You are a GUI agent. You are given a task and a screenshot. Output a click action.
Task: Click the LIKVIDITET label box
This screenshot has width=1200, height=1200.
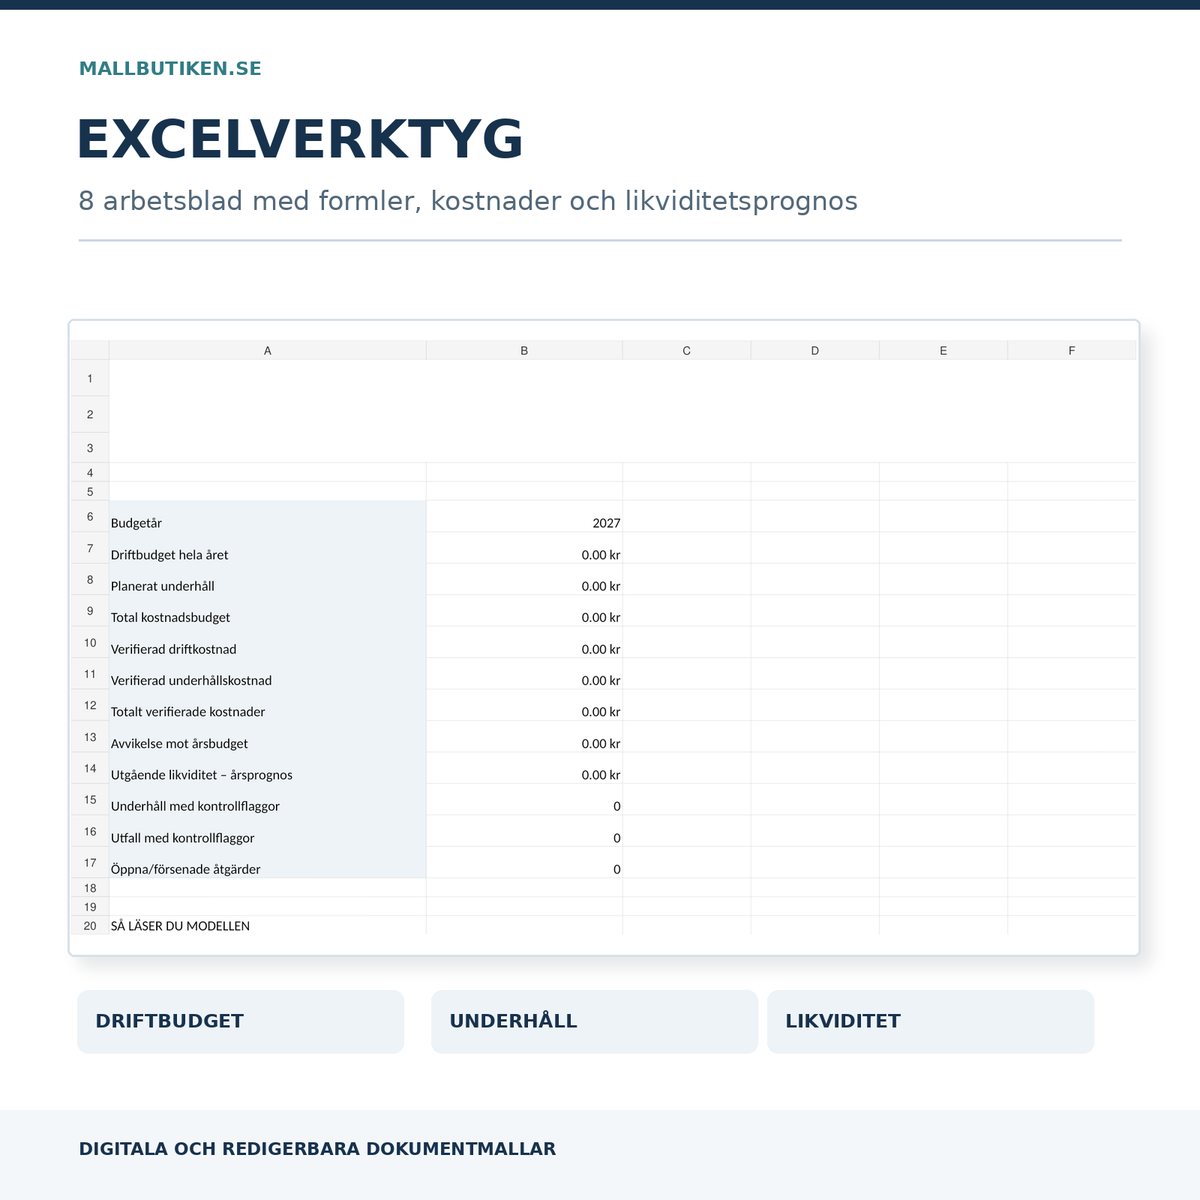tap(930, 1022)
